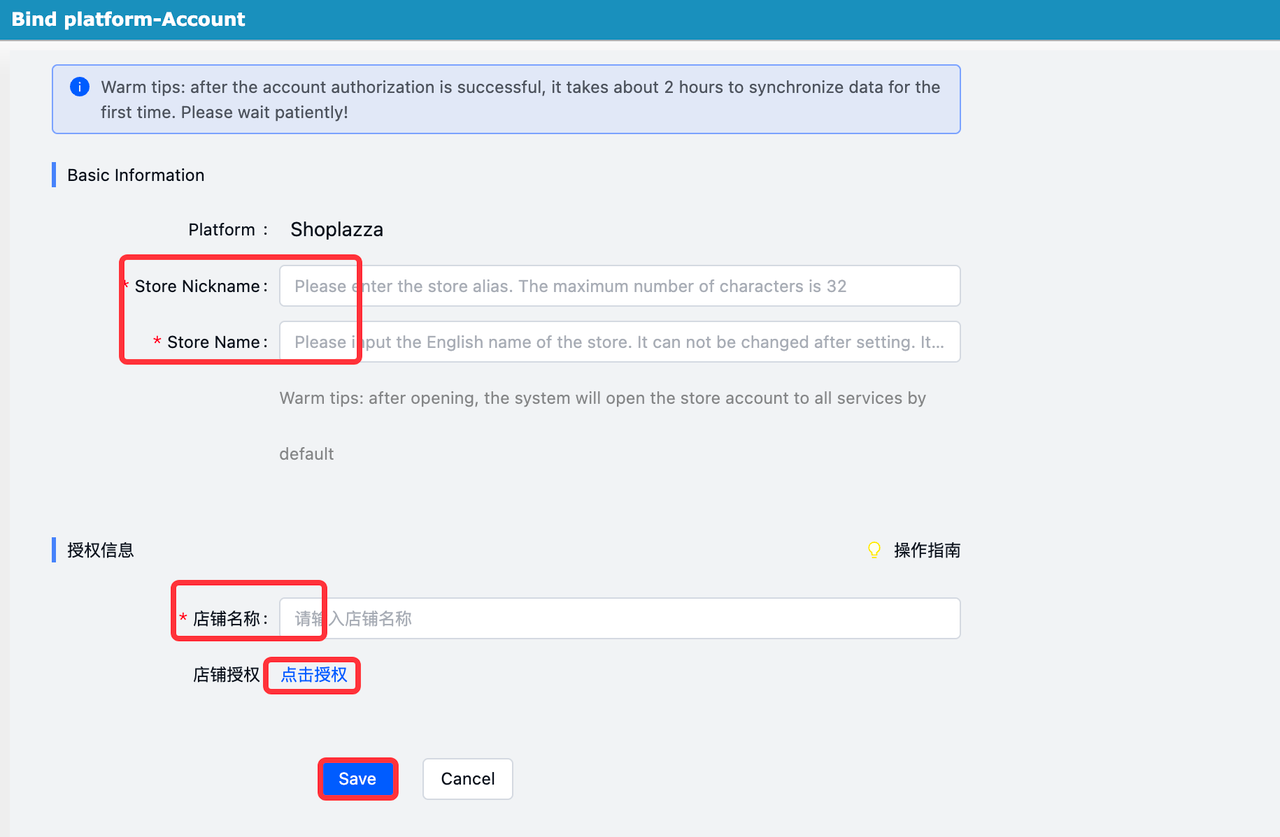Click the Platform label
The image size is (1280, 837).
pyautogui.click(x=223, y=230)
